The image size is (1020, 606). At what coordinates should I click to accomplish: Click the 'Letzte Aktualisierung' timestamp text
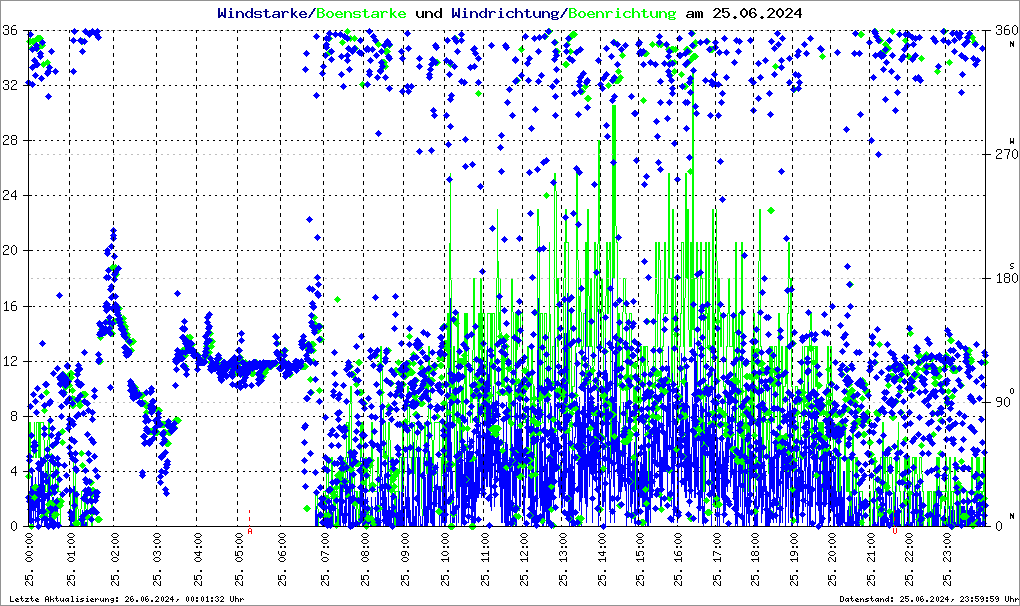(x=127, y=599)
